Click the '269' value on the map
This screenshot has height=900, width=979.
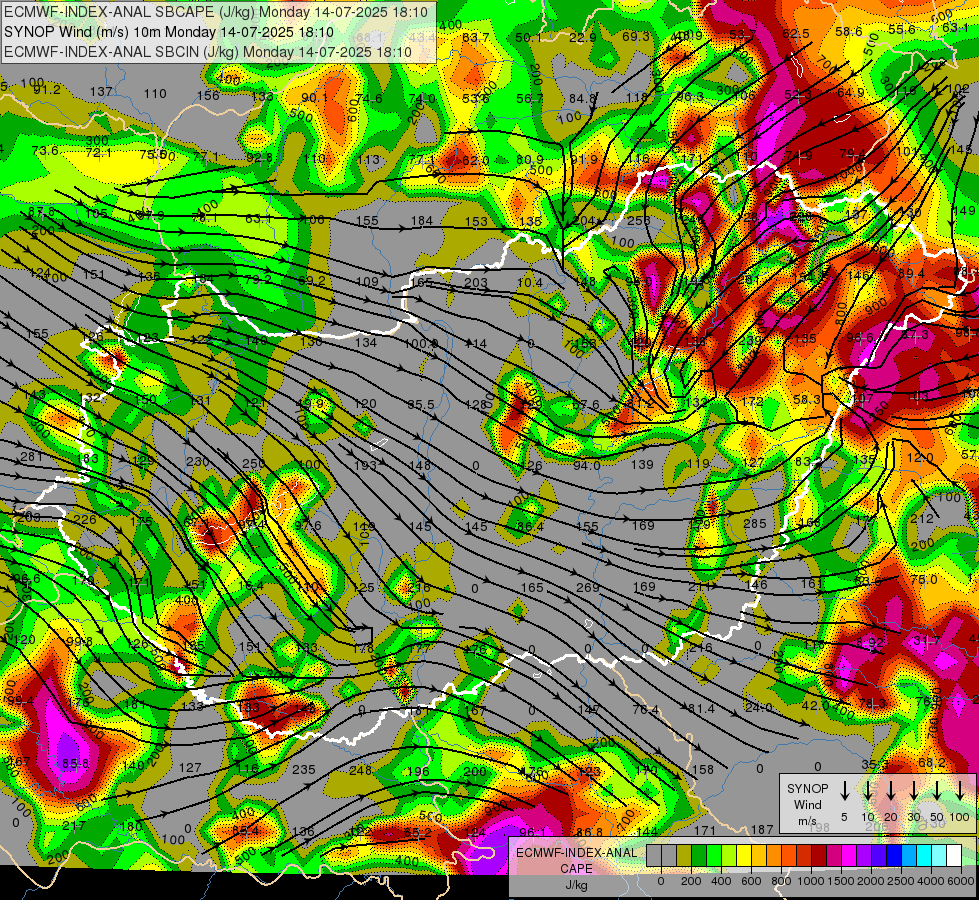pyautogui.click(x=588, y=587)
